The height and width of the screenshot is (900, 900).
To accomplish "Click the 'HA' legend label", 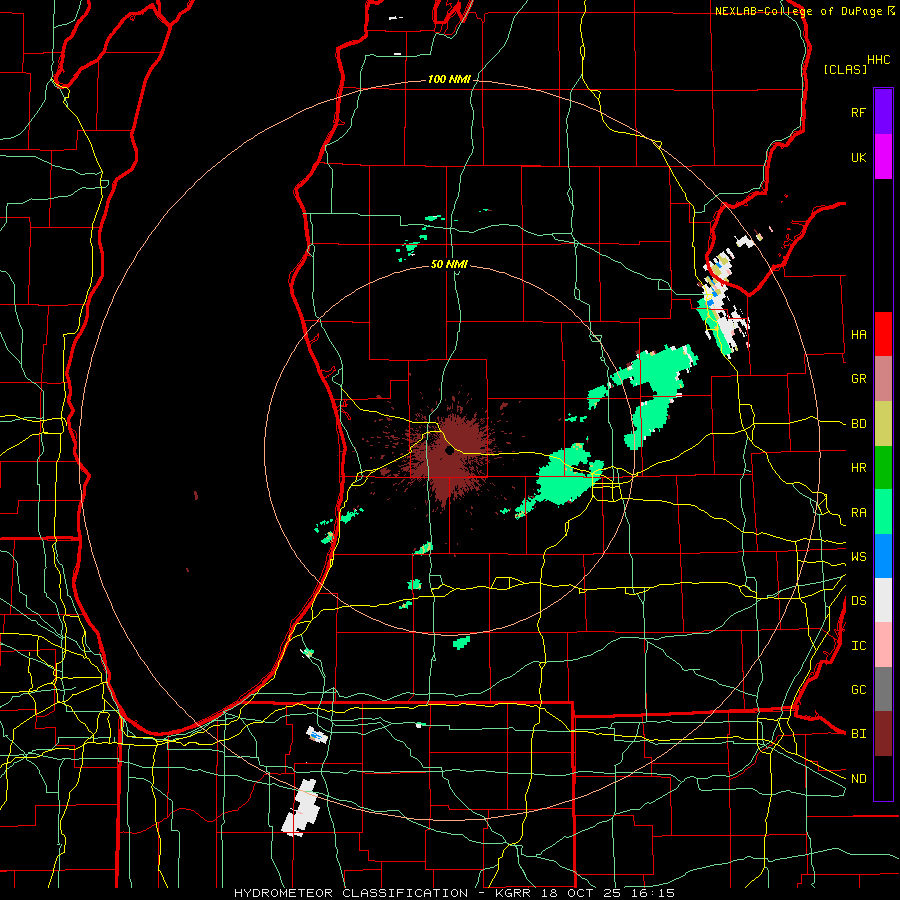I will coord(858,334).
